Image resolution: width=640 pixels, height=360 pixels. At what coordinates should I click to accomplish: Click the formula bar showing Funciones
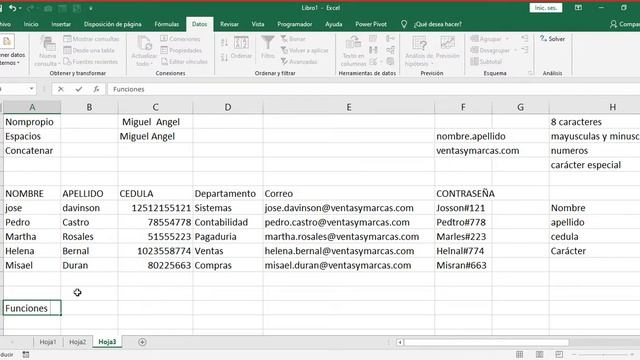coord(373,89)
